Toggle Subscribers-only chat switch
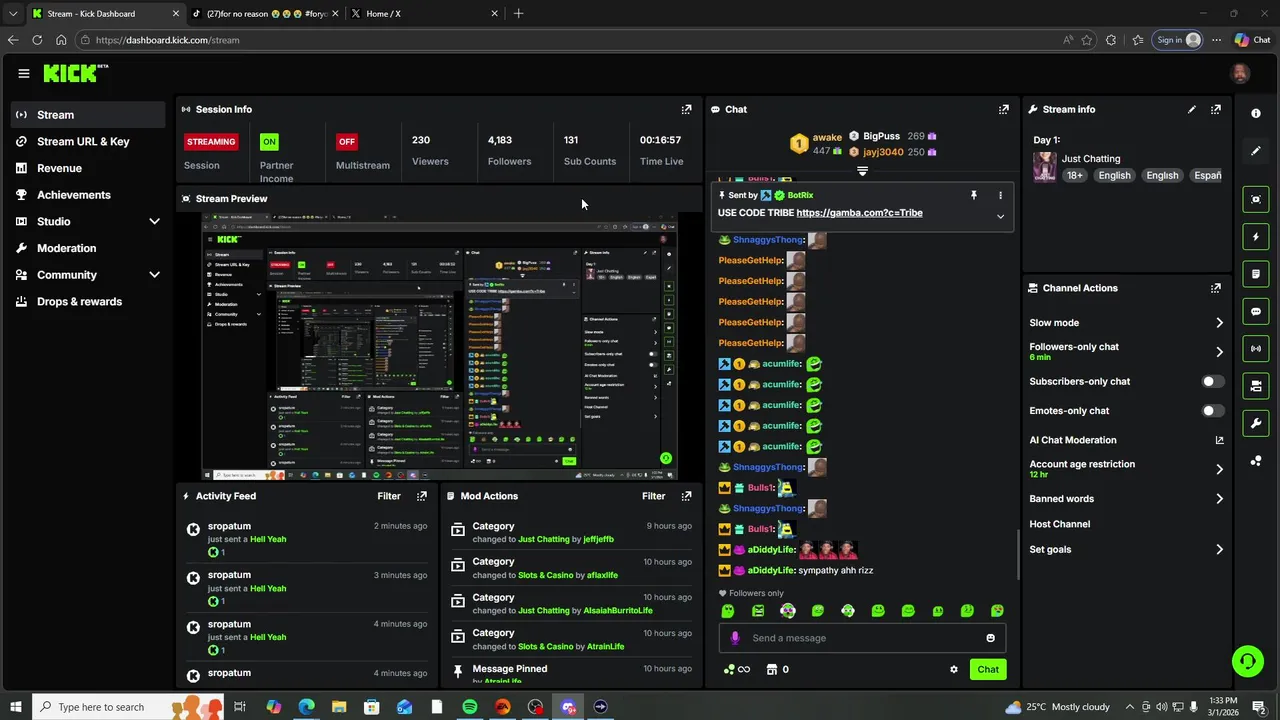The height and width of the screenshot is (720, 1280). [1212, 381]
